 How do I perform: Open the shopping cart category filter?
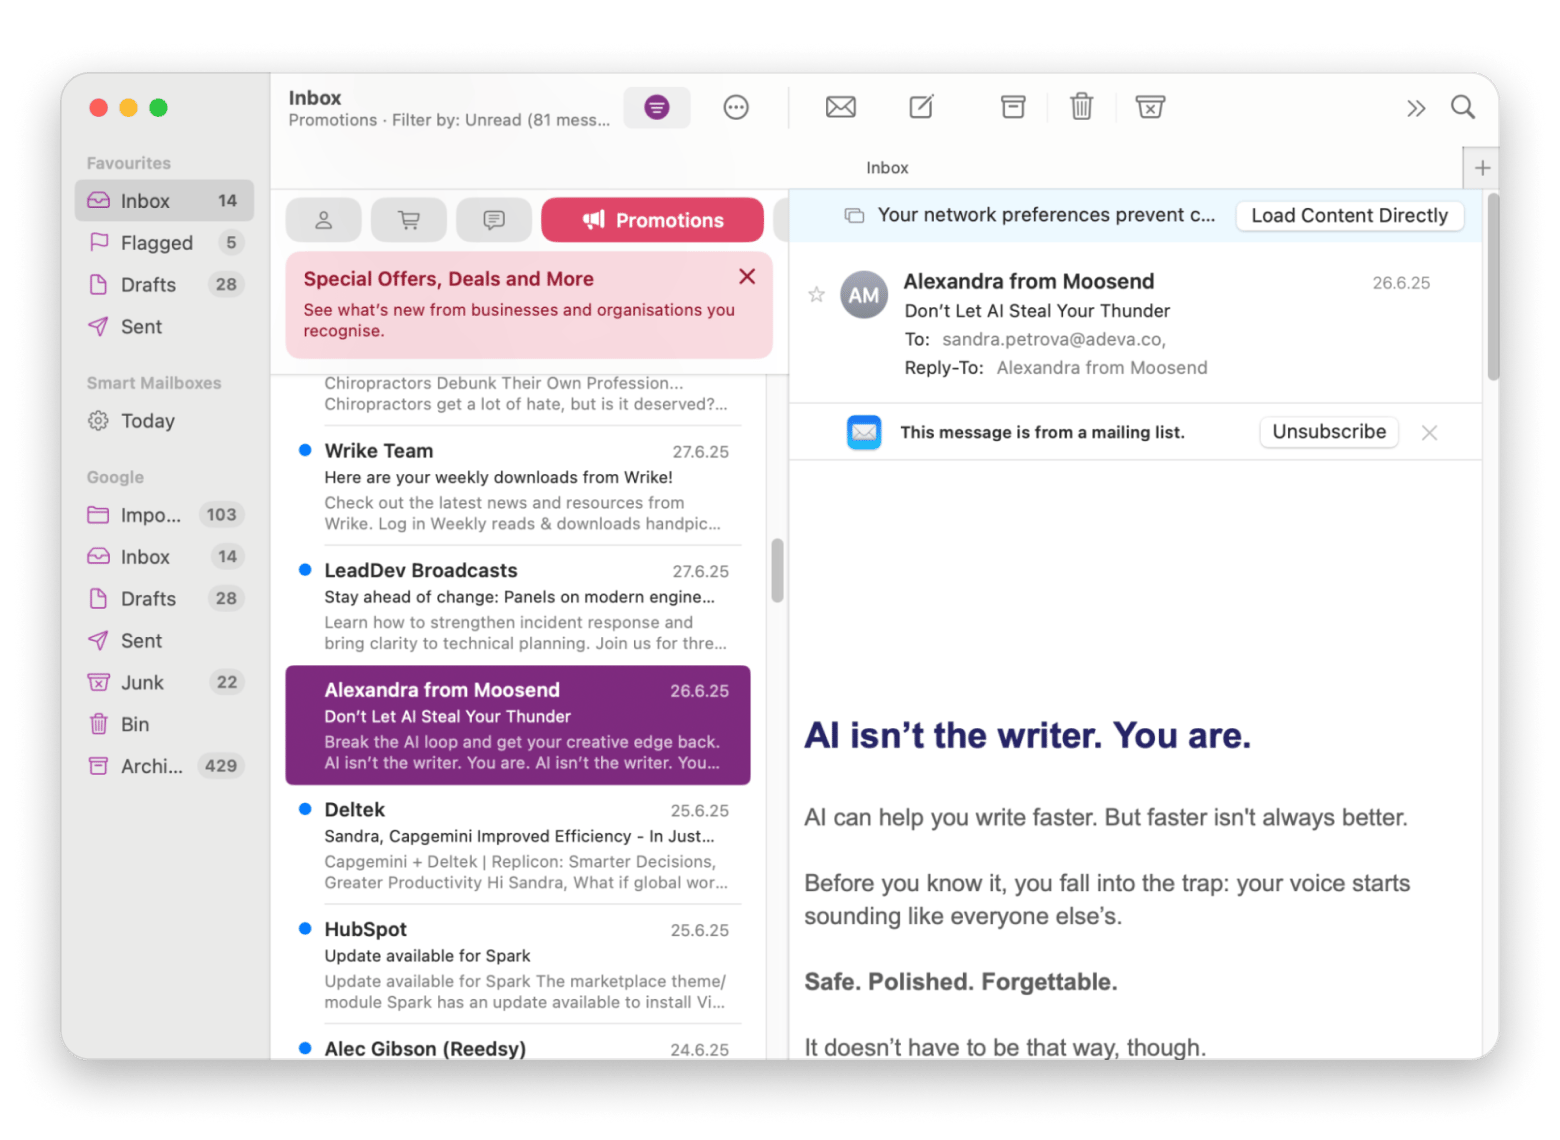click(408, 220)
